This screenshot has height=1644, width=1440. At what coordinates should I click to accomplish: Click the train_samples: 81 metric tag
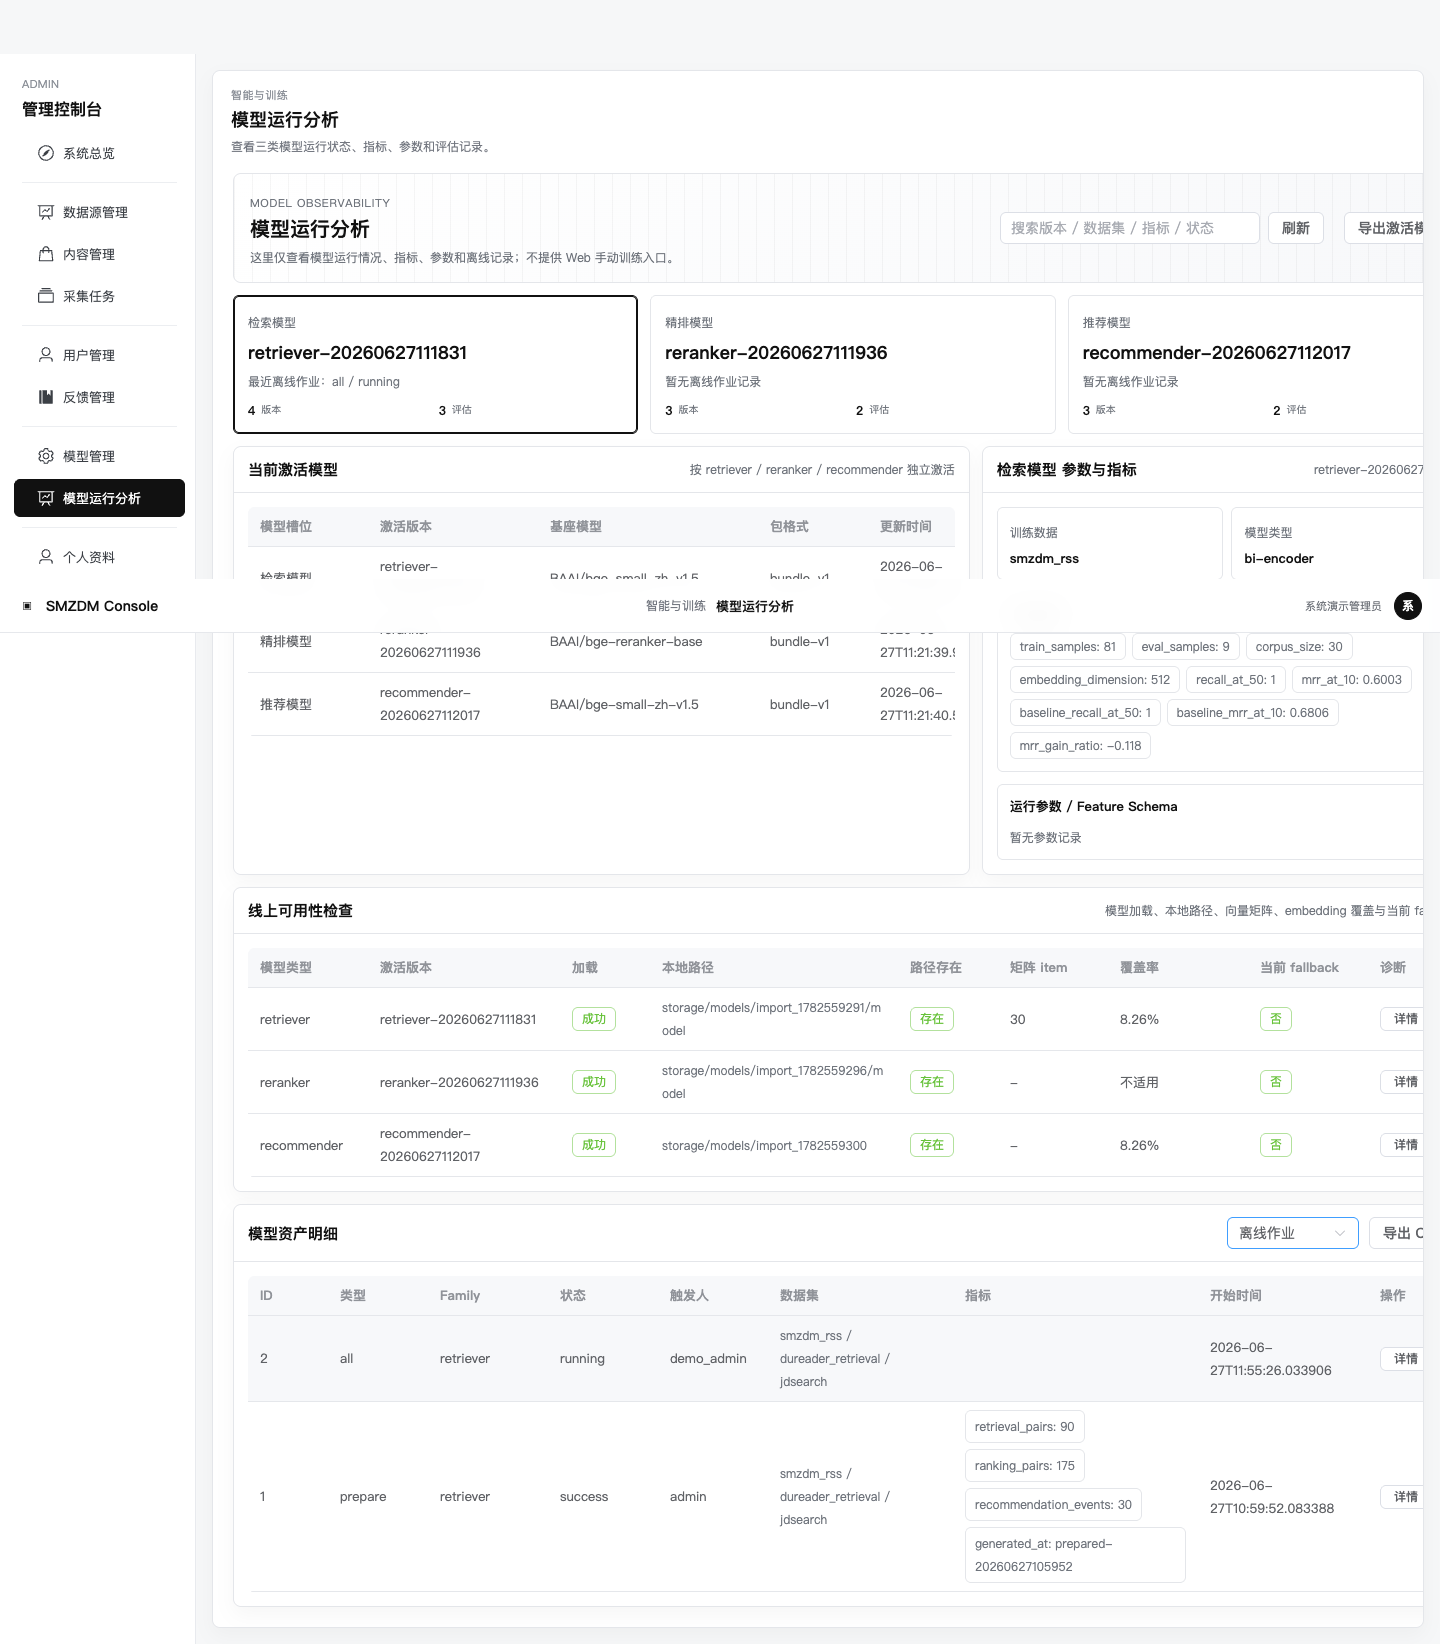[x=1068, y=647]
